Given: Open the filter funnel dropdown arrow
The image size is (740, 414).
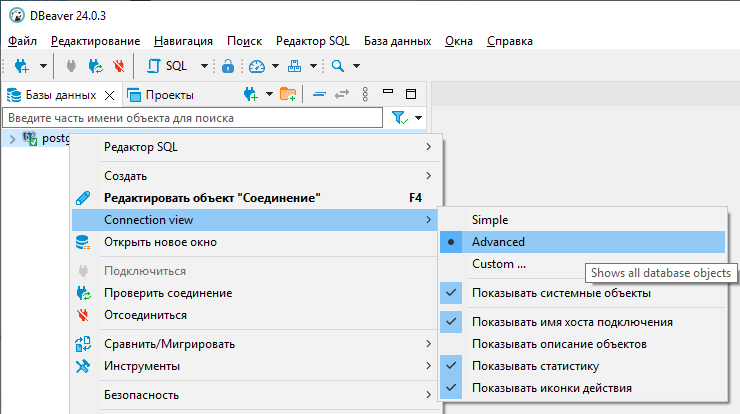Looking at the screenshot, I should [x=419, y=118].
